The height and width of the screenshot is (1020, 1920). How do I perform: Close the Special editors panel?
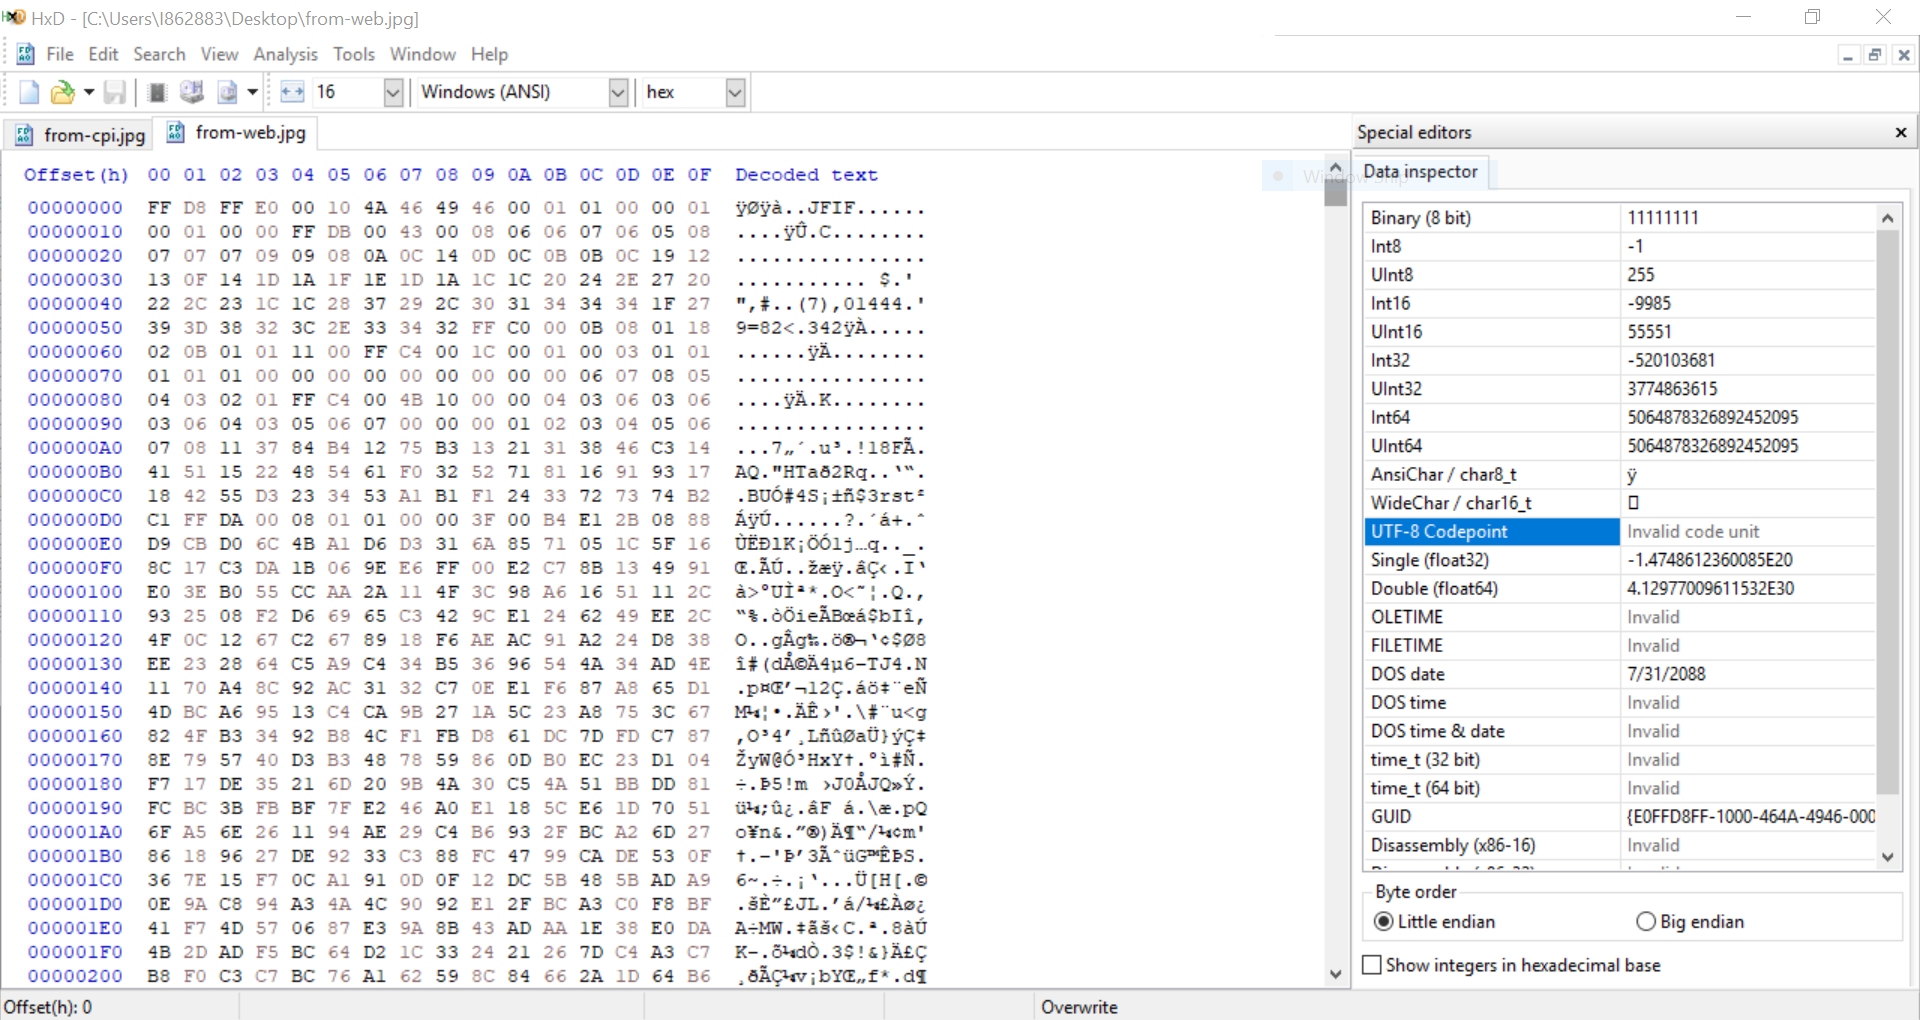click(1900, 133)
